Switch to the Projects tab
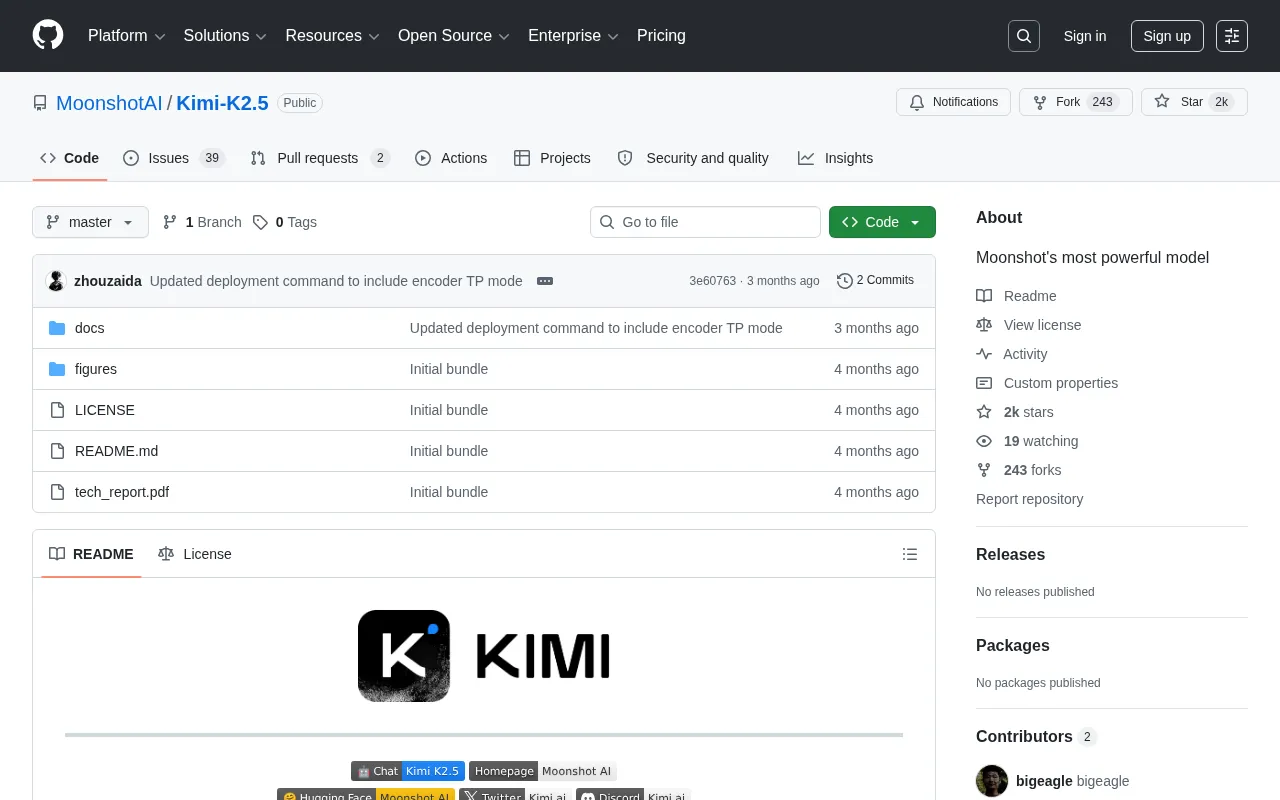This screenshot has height=800, width=1280. pyautogui.click(x=552, y=158)
